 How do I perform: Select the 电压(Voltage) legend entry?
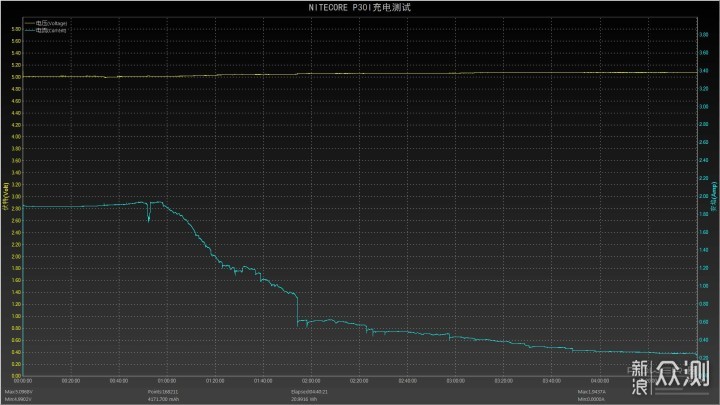click(x=51, y=23)
